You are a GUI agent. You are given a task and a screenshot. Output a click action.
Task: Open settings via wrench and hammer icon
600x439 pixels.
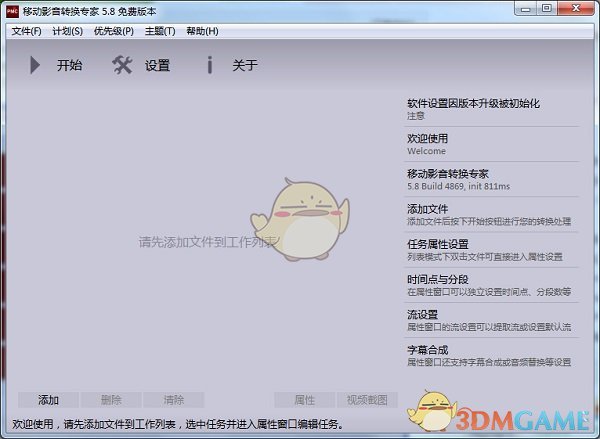(x=122, y=65)
